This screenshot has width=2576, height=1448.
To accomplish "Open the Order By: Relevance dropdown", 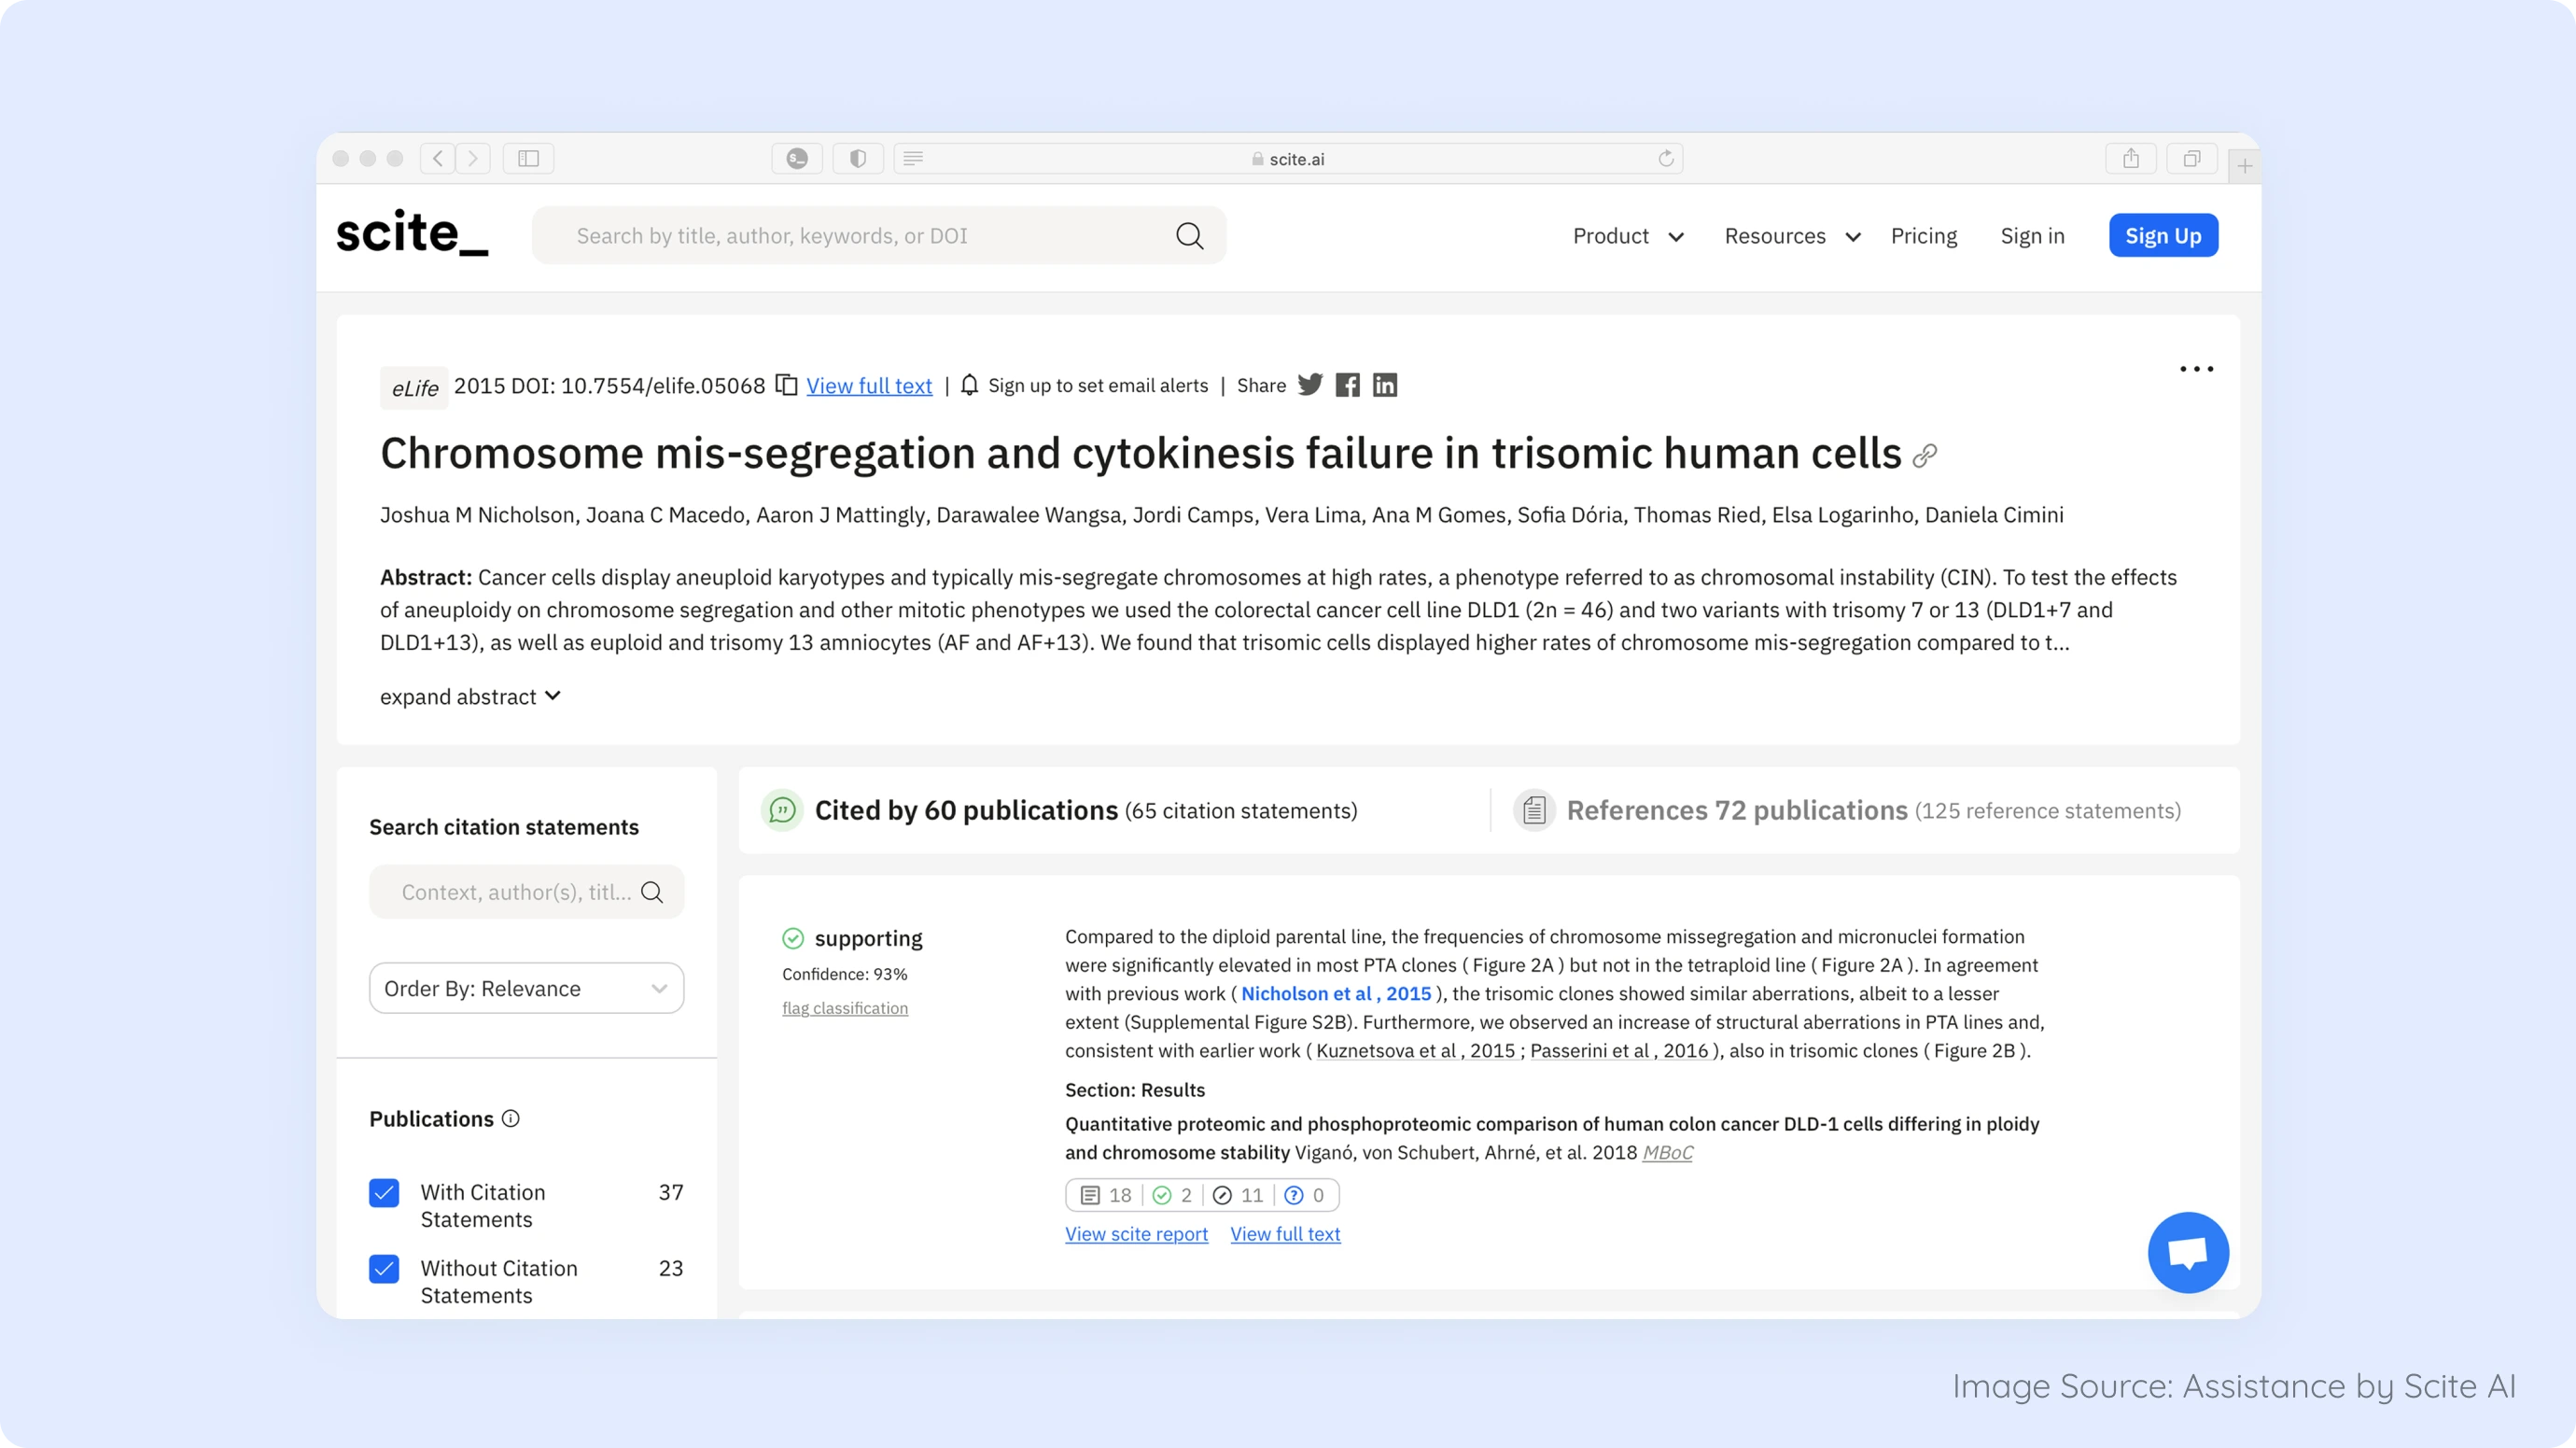I will (526, 988).
